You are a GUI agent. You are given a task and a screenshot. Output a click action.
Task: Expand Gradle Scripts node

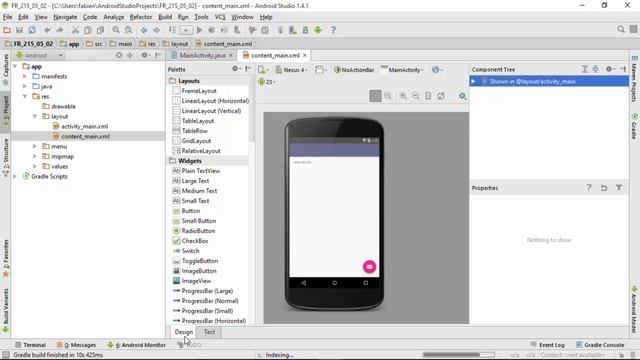click(x=15, y=176)
